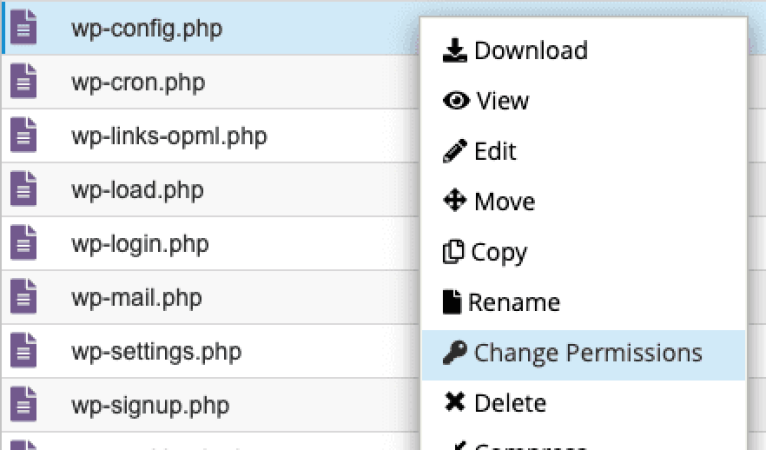This screenshot has height=450, width=766.
Task: Select wp-signup.php in the list
Action: 150,406
